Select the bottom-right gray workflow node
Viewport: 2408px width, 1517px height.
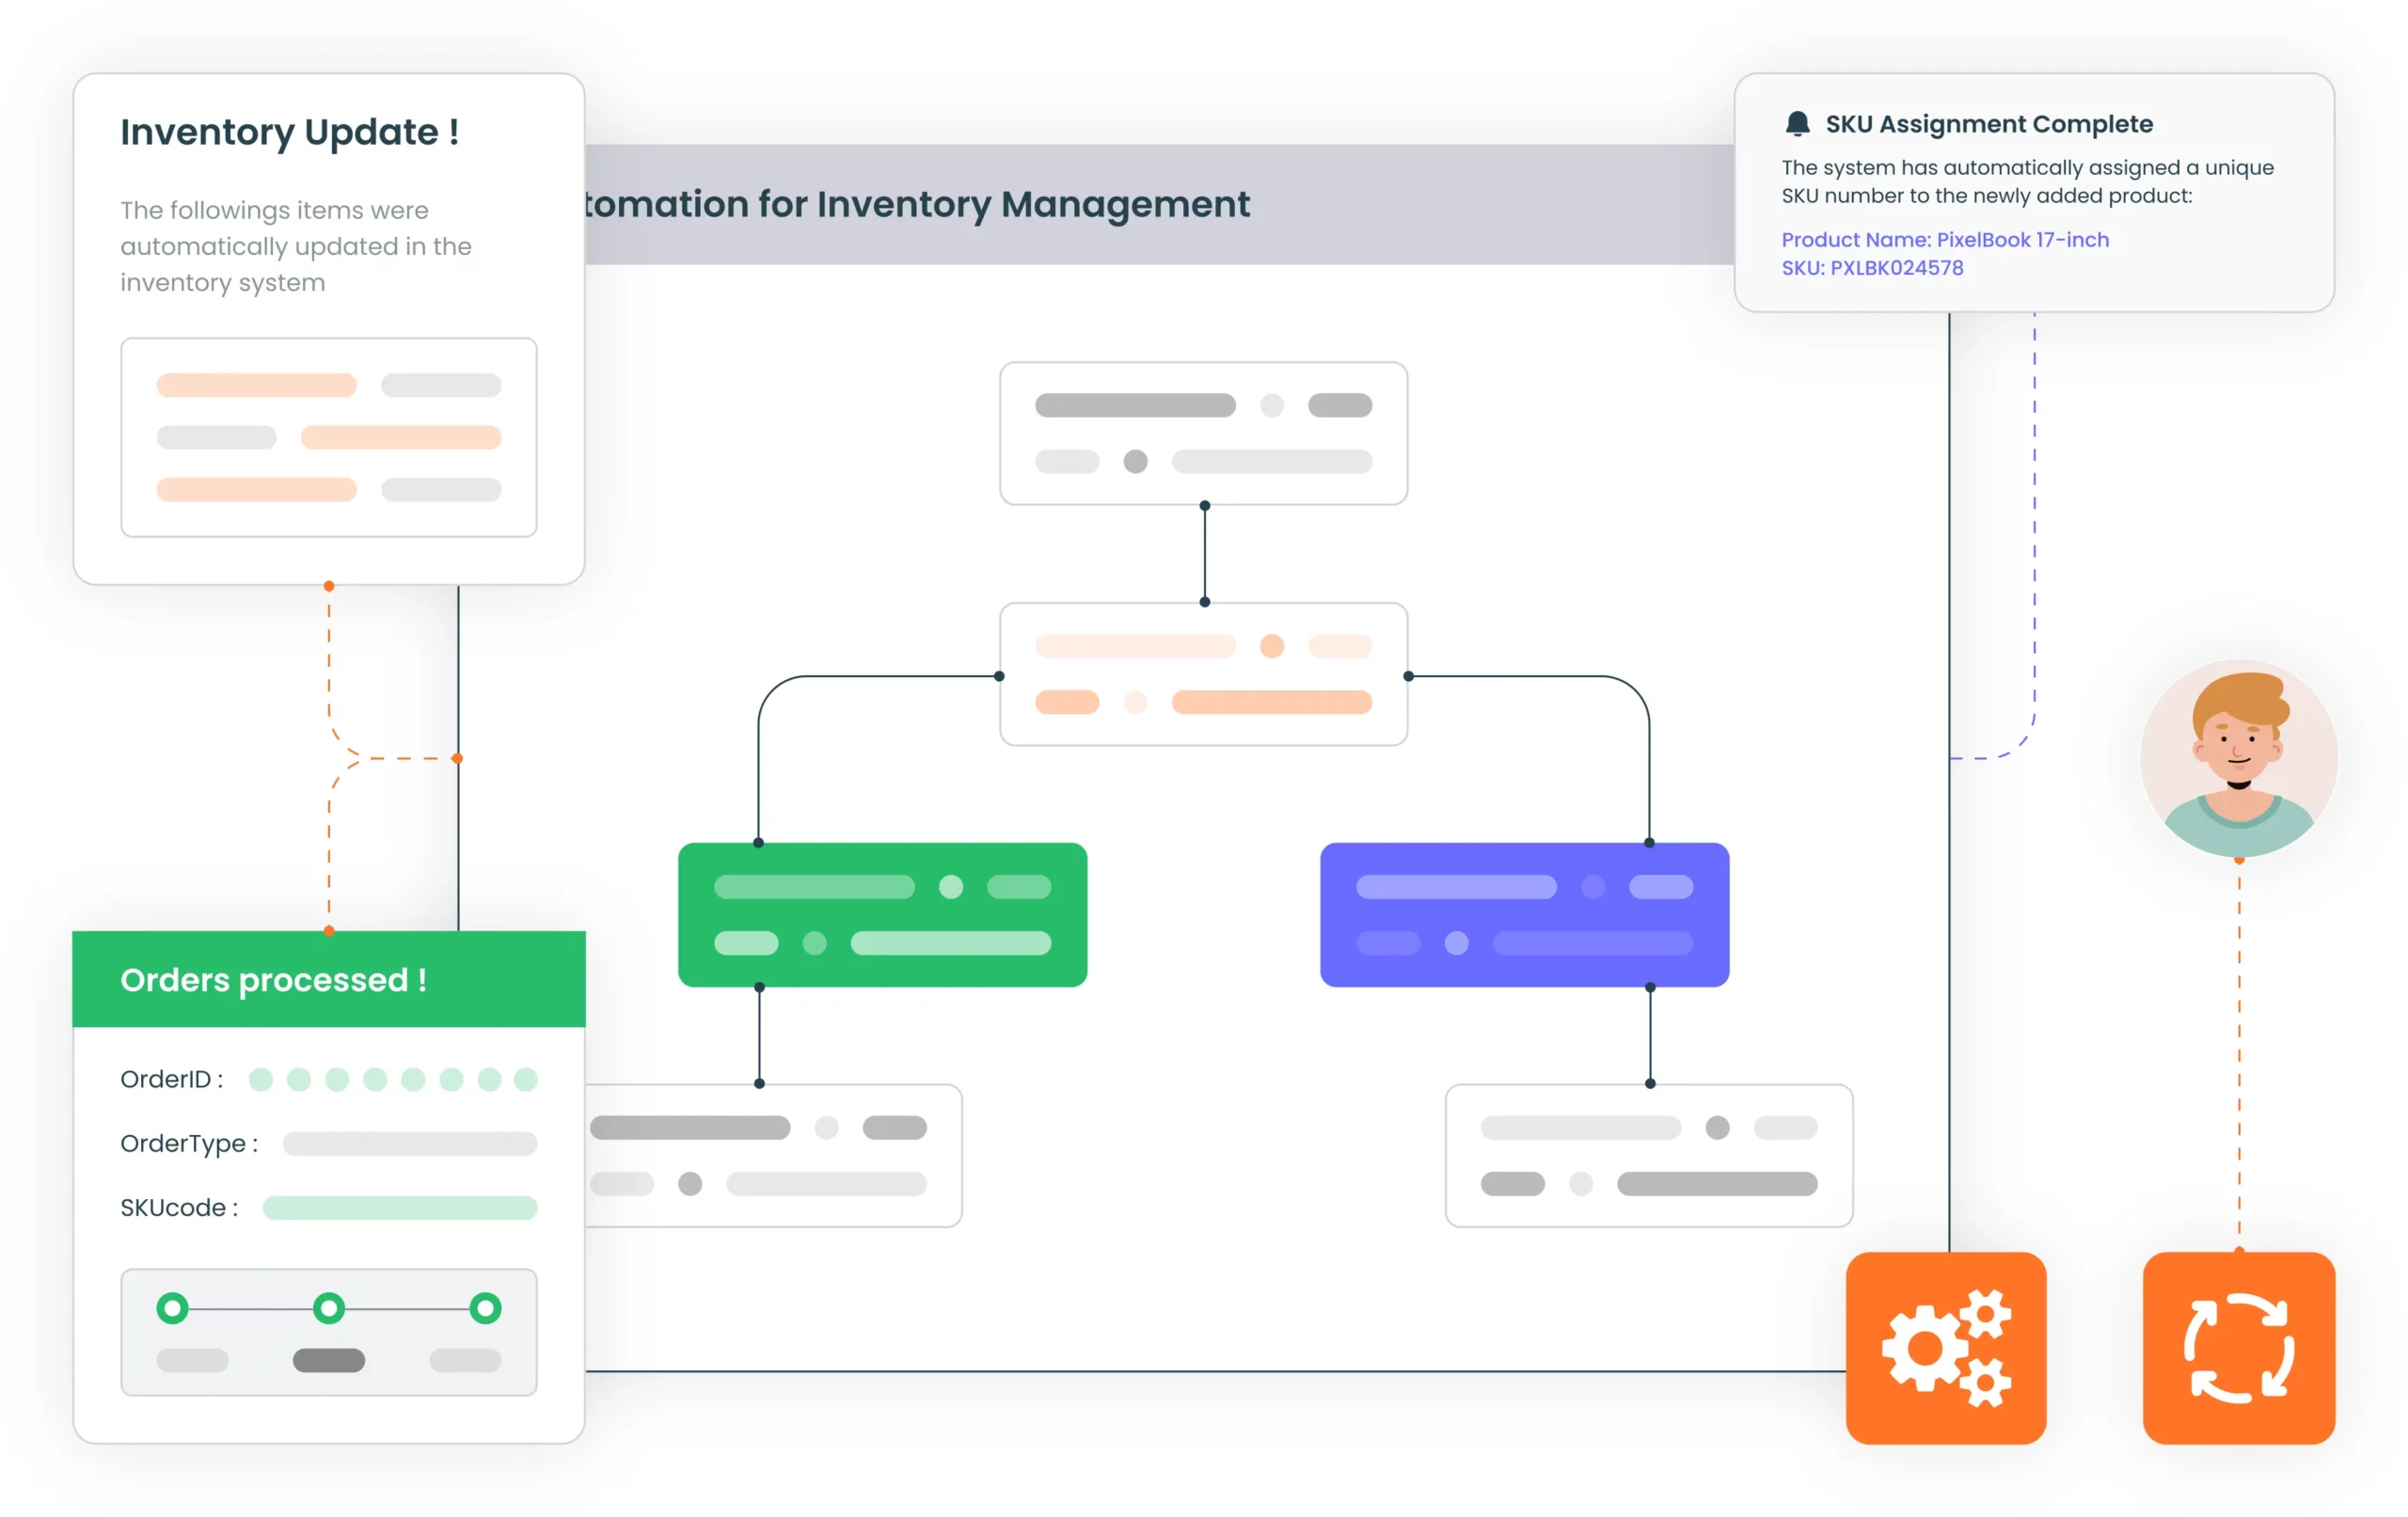[x=1648, y=1155]
